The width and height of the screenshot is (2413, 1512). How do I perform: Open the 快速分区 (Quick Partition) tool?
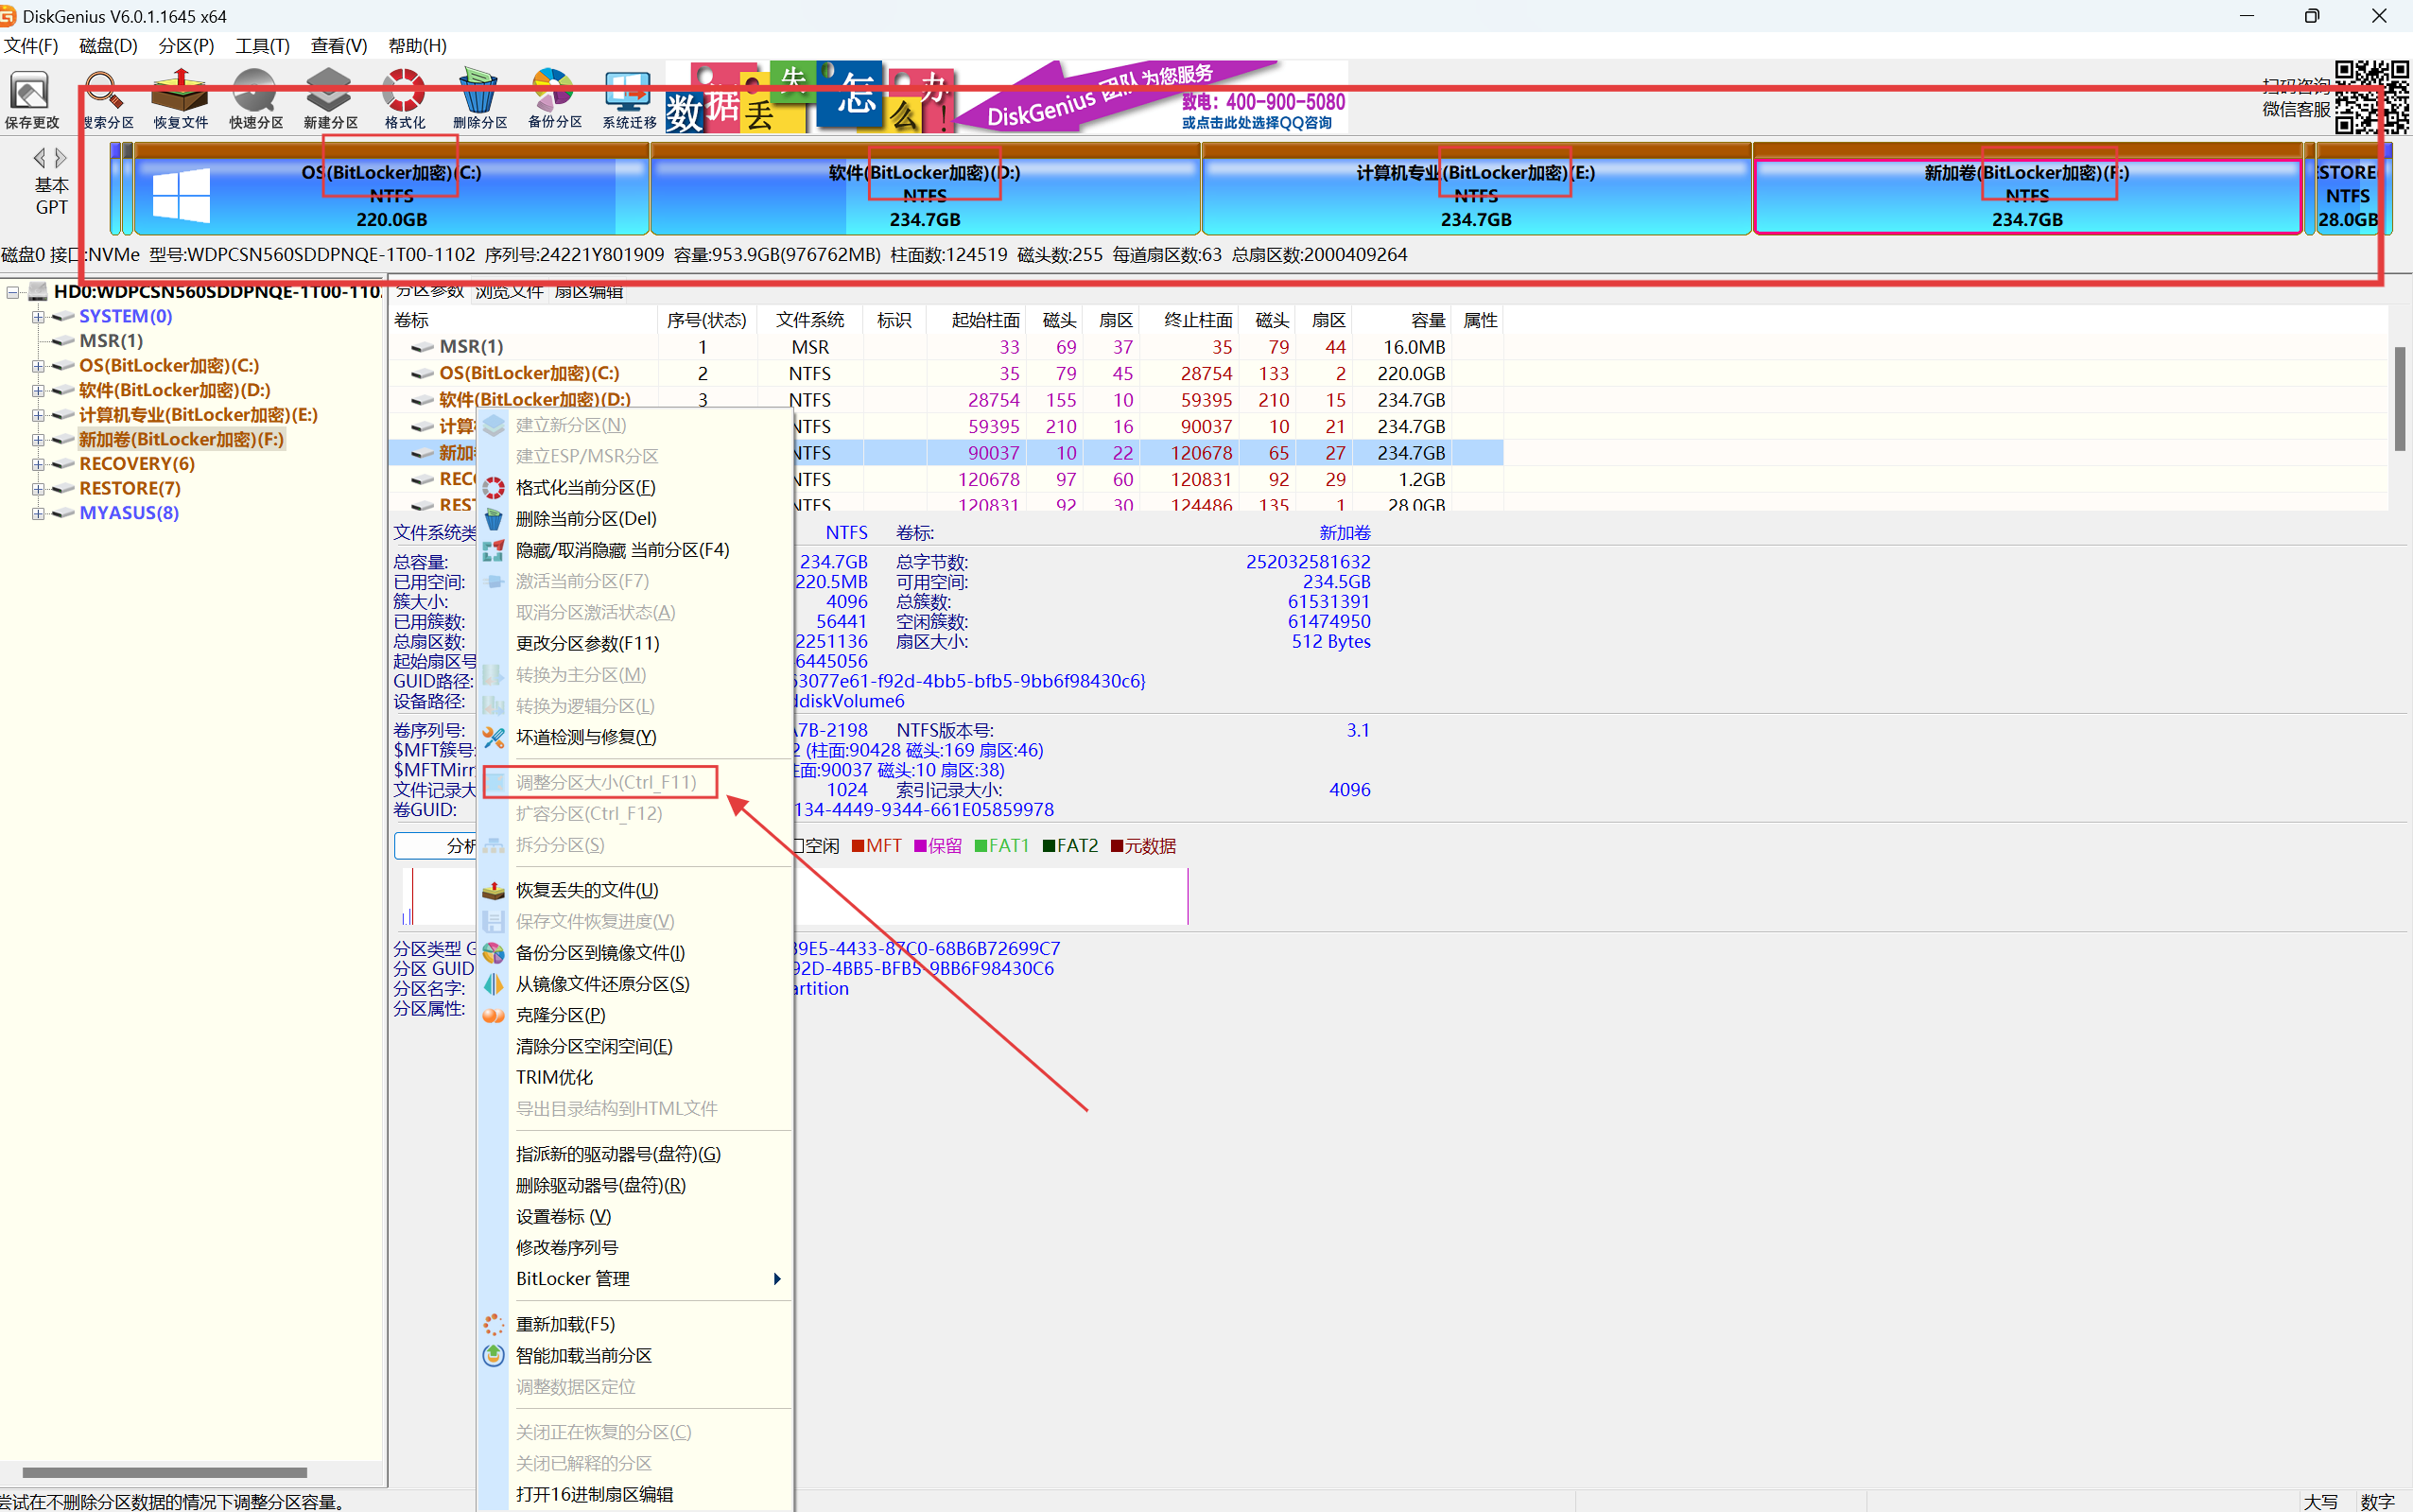click(255, 99)
